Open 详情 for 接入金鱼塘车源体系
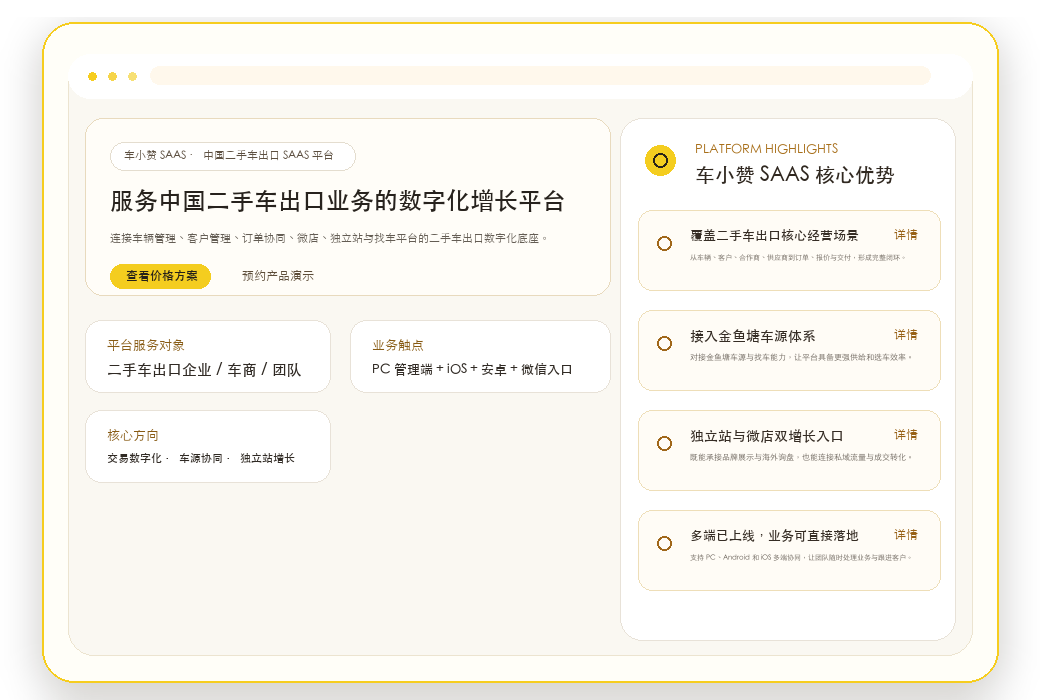The height and width of the screenshot is (700, 1040). [x=905, y=335]
